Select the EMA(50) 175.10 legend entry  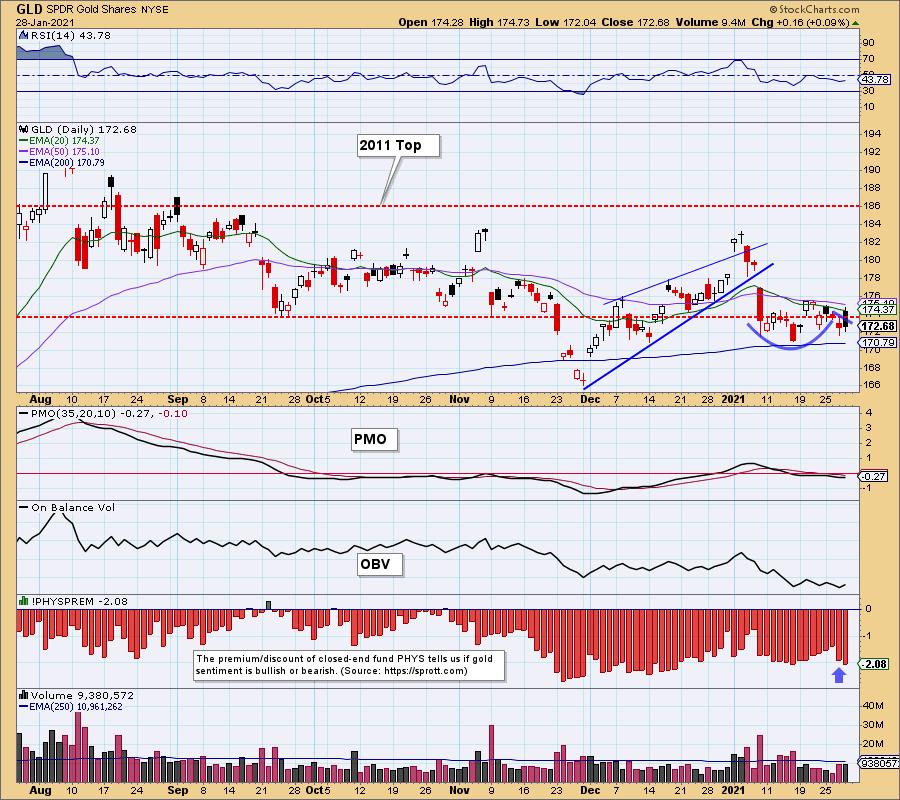click(x=59, y=152)
